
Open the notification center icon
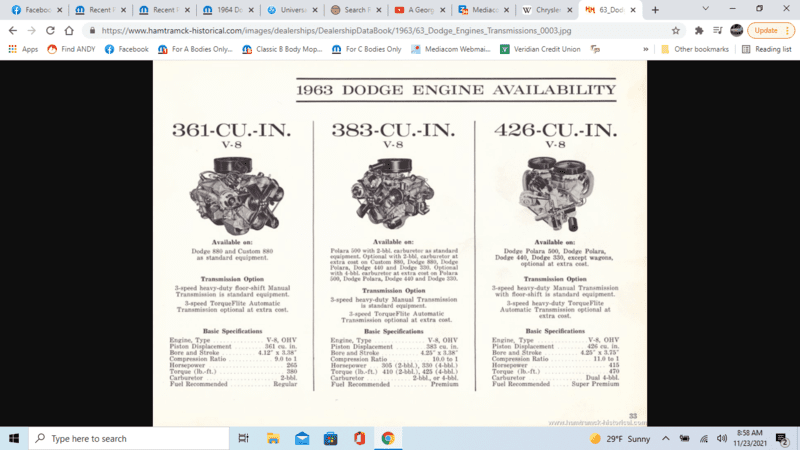click(782, 439)
